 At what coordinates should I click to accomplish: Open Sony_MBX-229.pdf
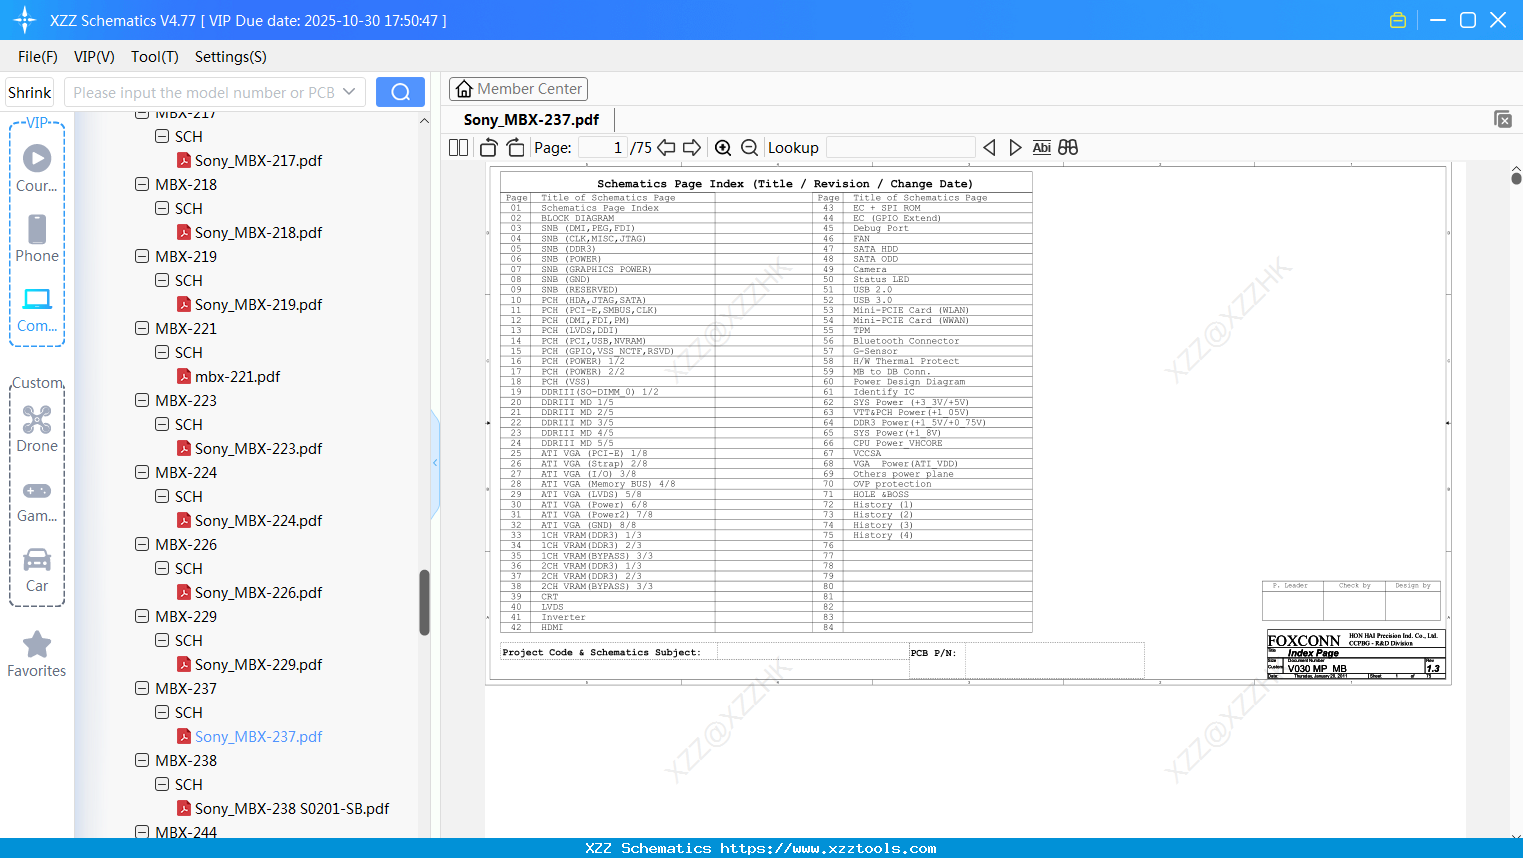click(x=258, y=665)
